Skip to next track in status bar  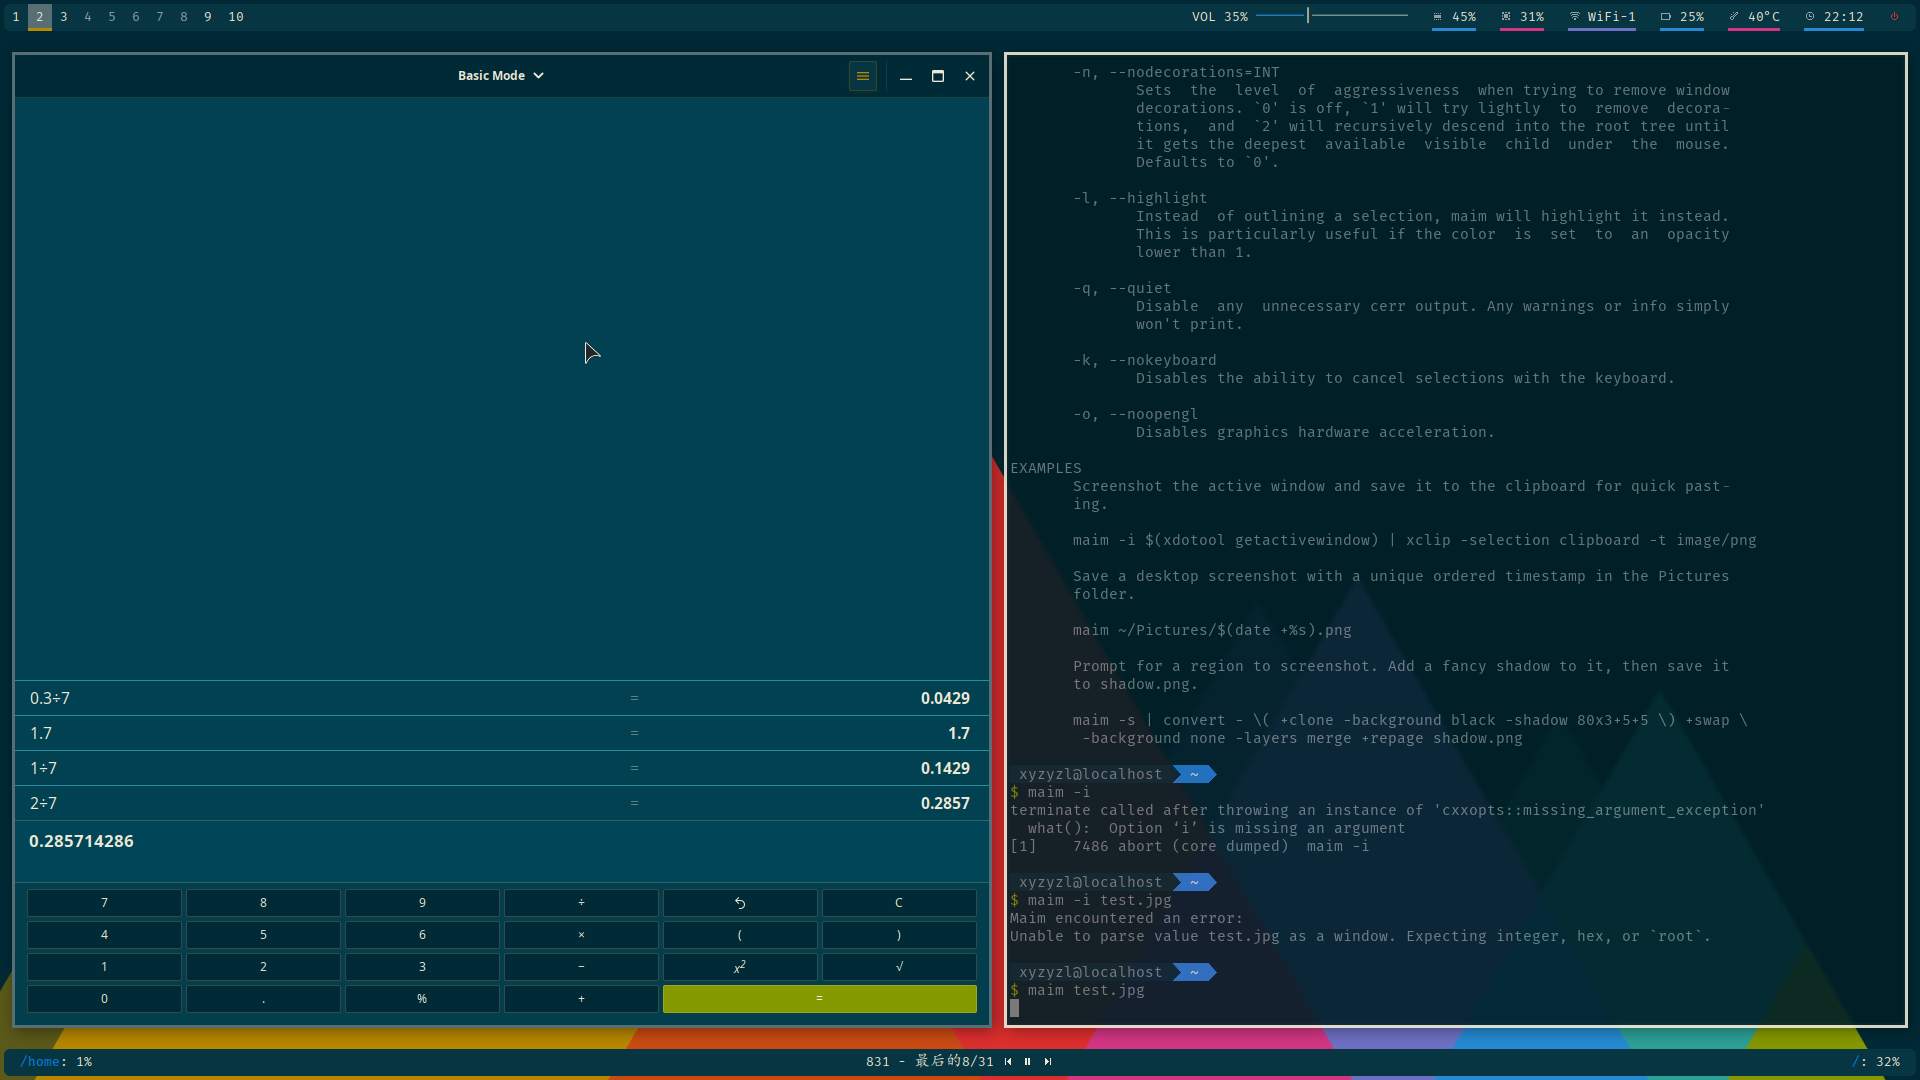(x=1047, y=1062)
